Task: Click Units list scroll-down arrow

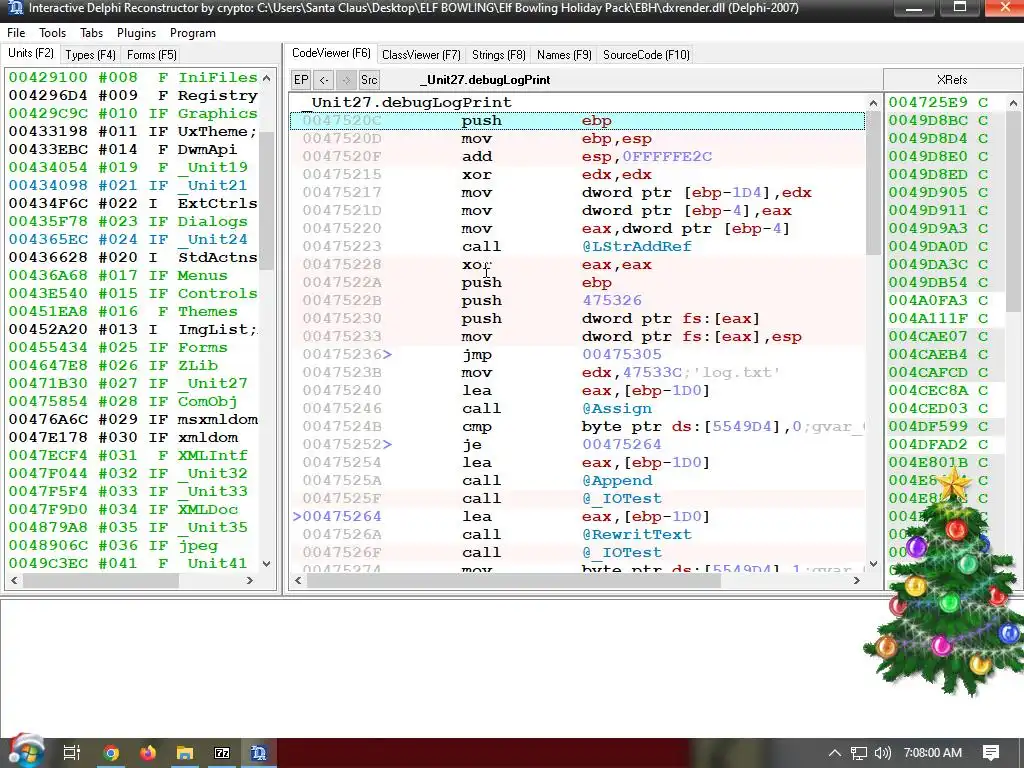Action: pos(266,563)
